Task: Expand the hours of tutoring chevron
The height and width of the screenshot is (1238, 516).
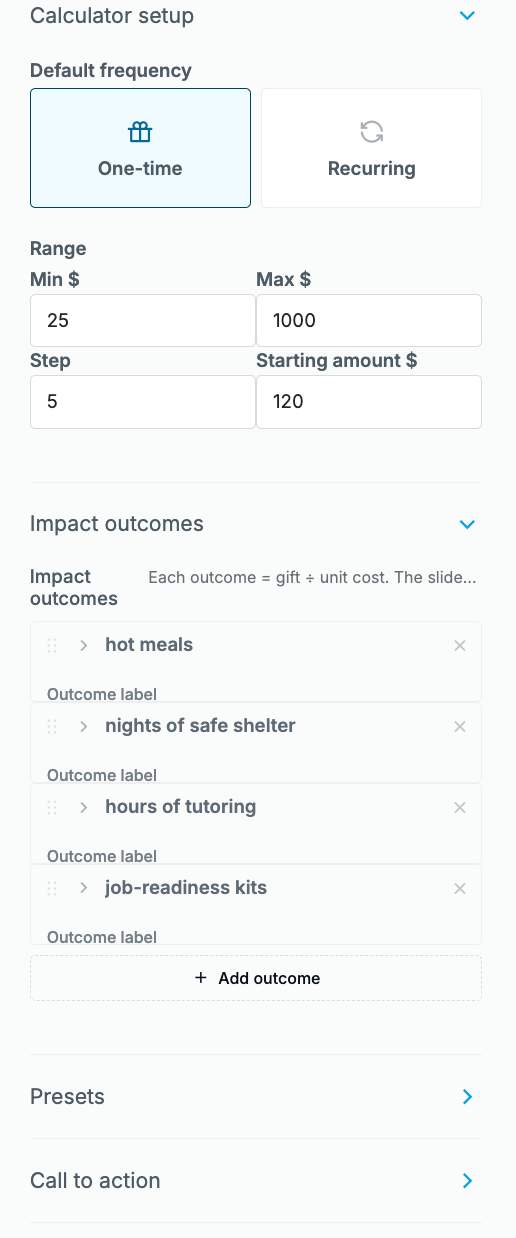Action: 84,807
